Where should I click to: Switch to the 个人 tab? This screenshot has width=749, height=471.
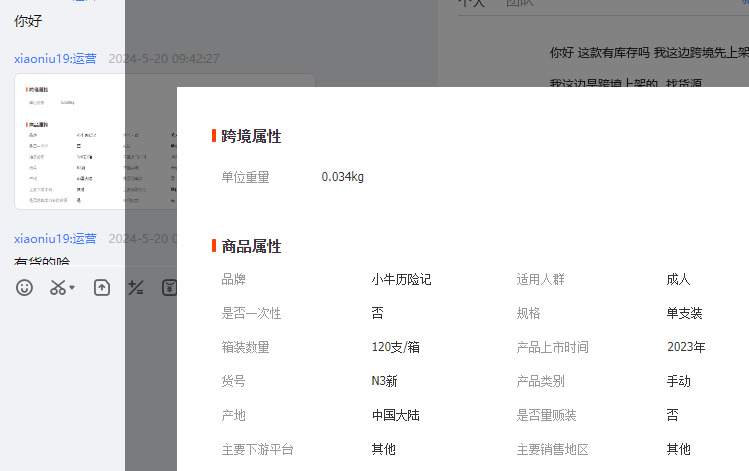(471, 3)
